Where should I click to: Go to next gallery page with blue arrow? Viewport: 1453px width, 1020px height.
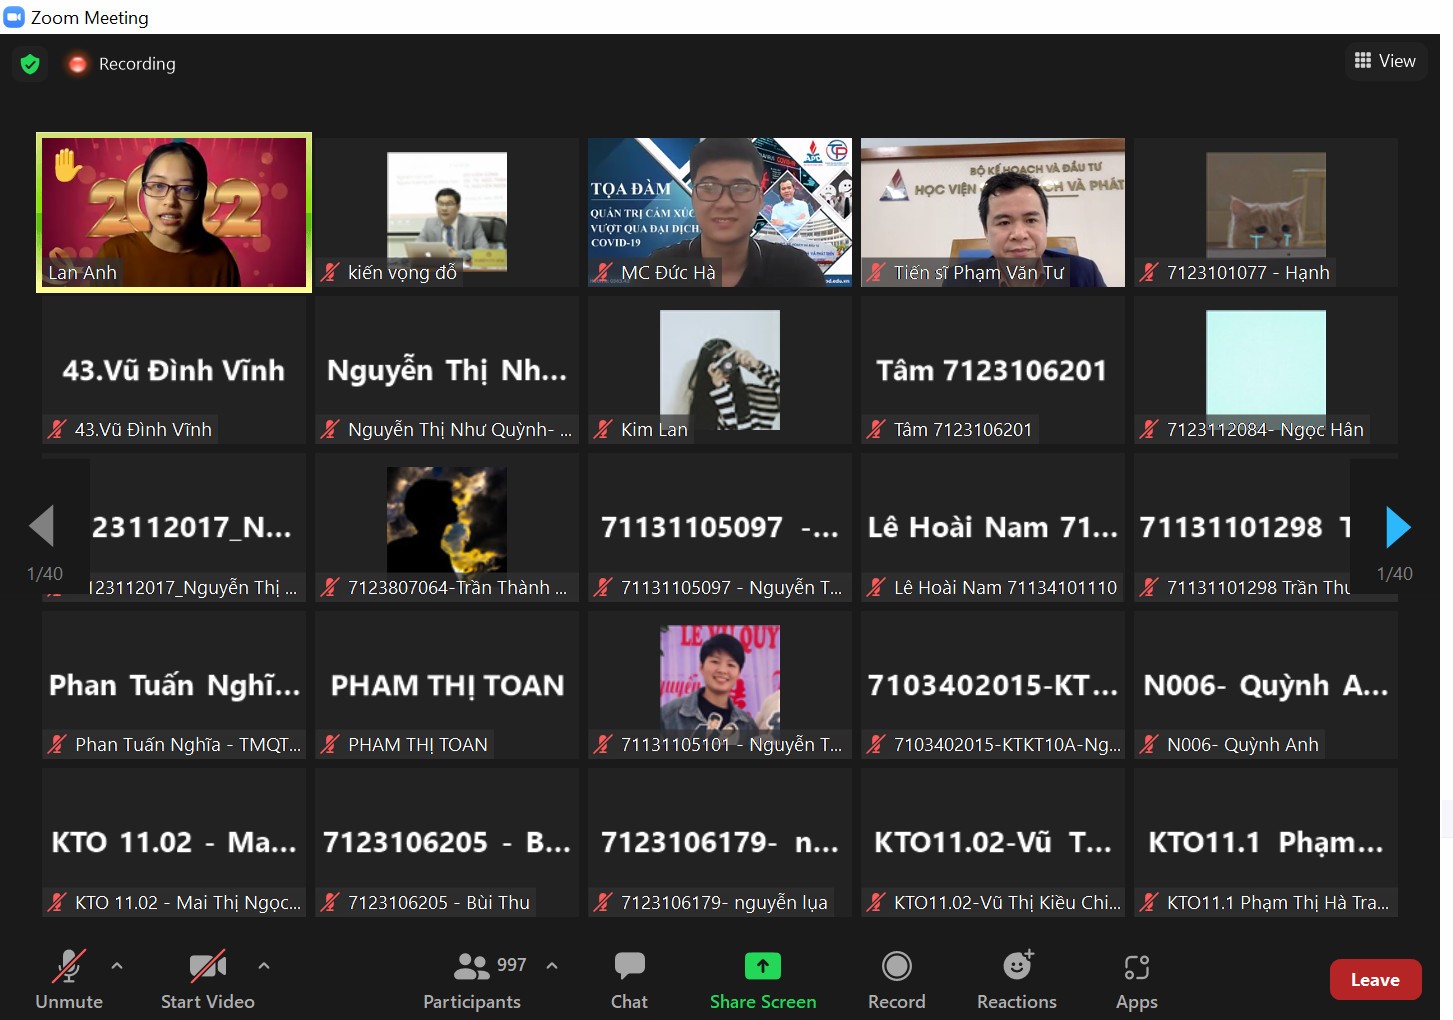1397,527
